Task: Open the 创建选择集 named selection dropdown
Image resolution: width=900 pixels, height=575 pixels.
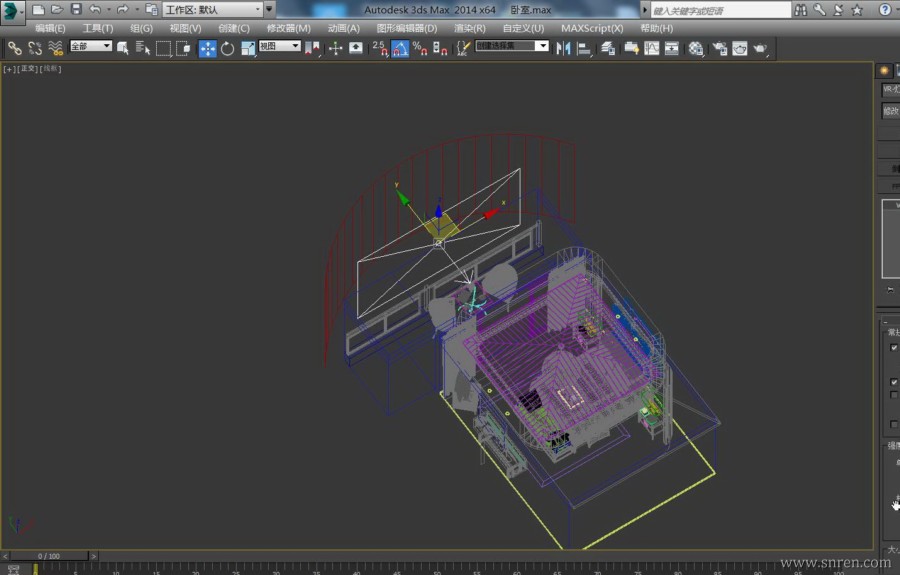Action: [x=511, y=46]
